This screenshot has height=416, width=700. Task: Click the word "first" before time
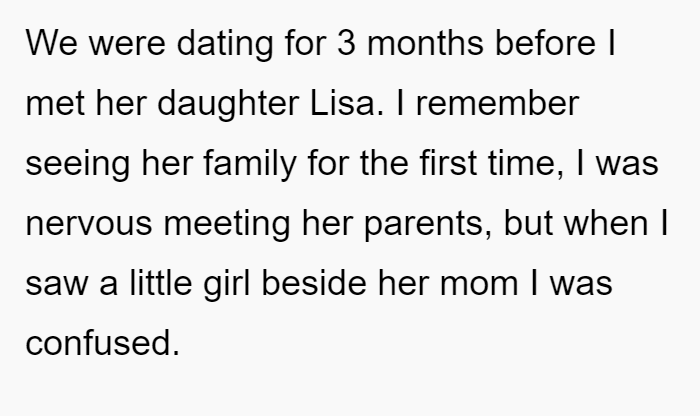(448, 162)
